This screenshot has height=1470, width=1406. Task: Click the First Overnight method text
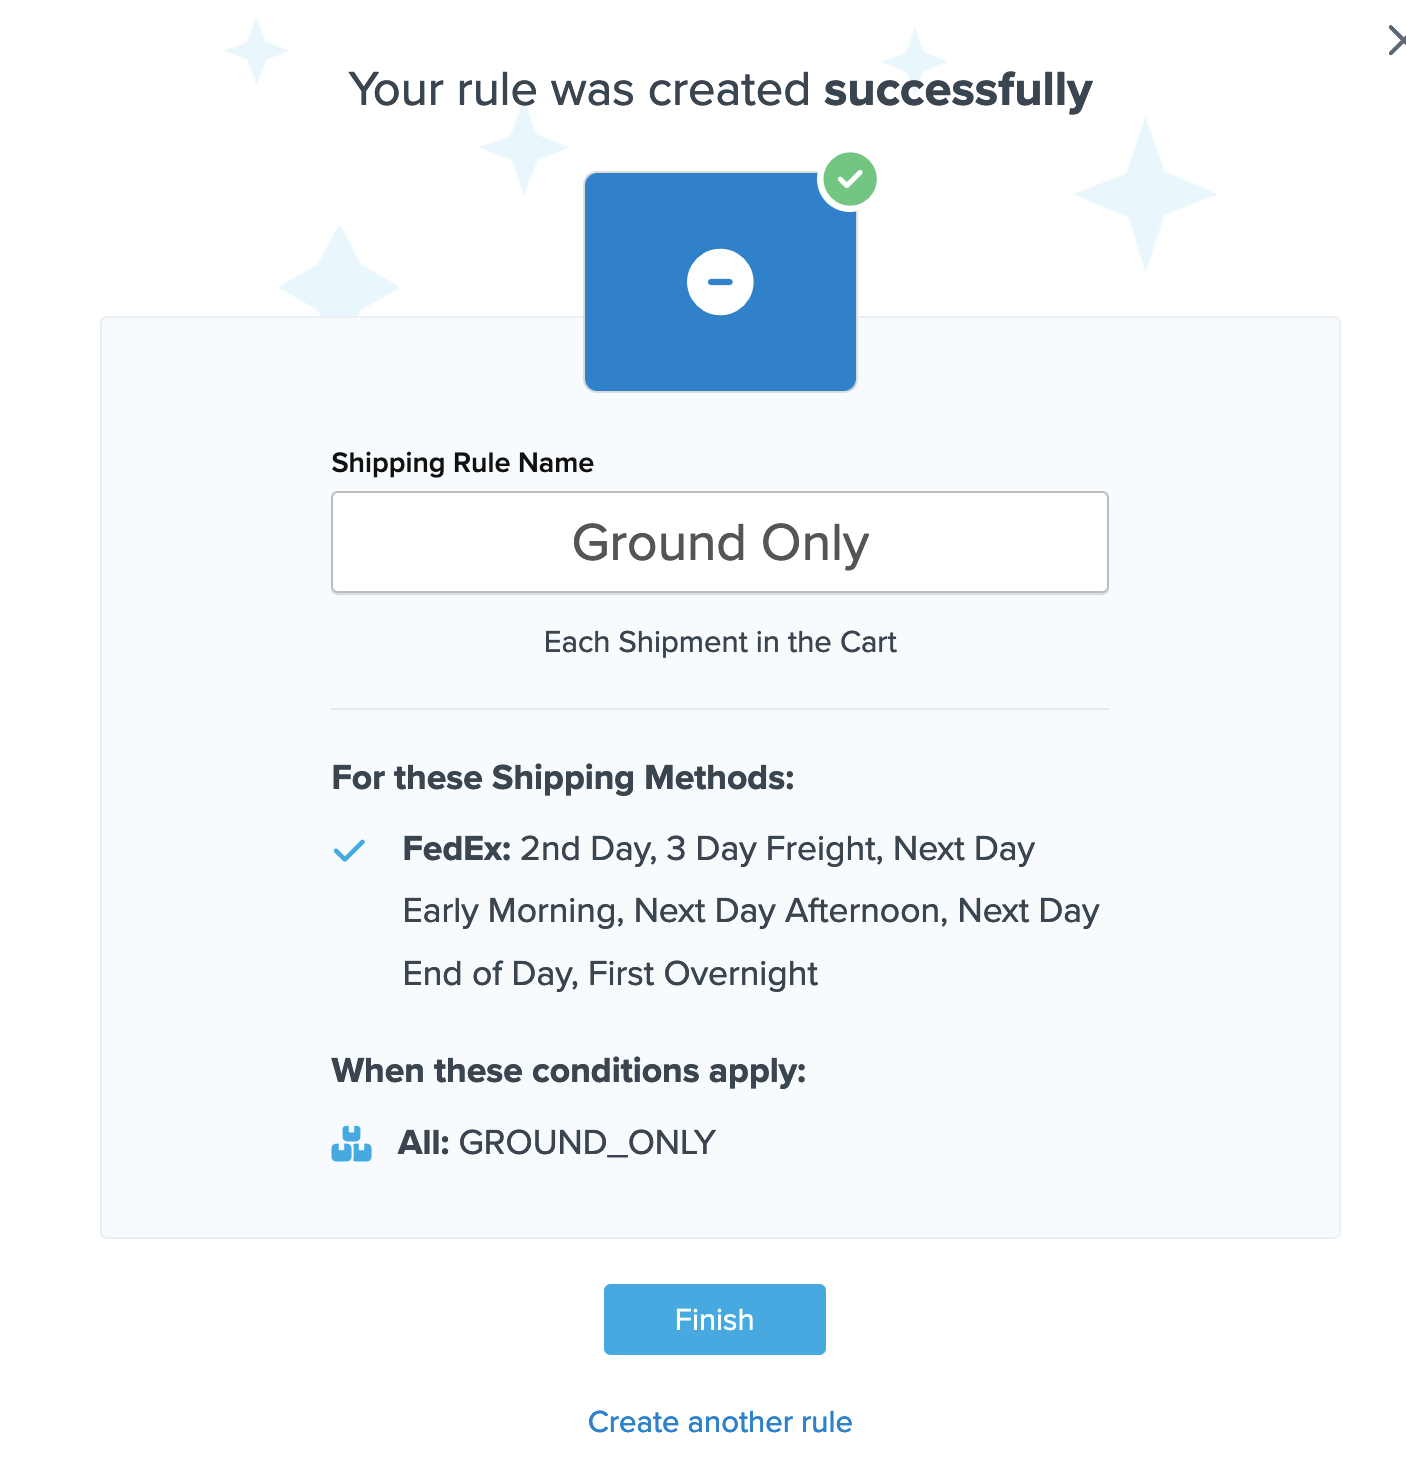tap(703, 974)
